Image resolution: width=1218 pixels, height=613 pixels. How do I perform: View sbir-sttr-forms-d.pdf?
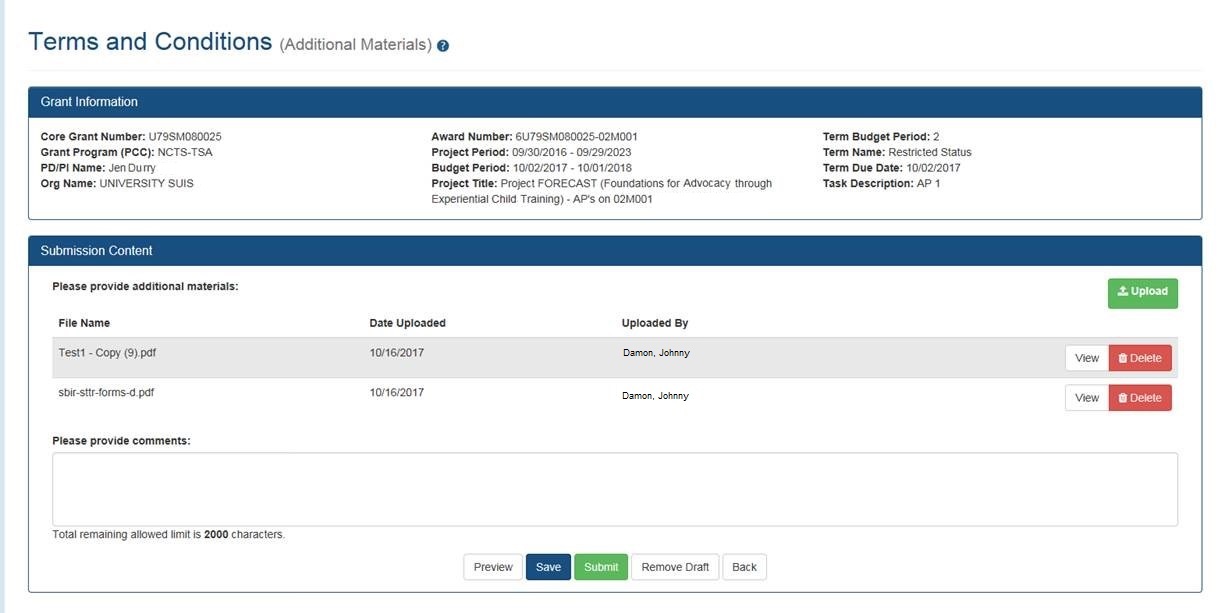(x=1086, y=397)
